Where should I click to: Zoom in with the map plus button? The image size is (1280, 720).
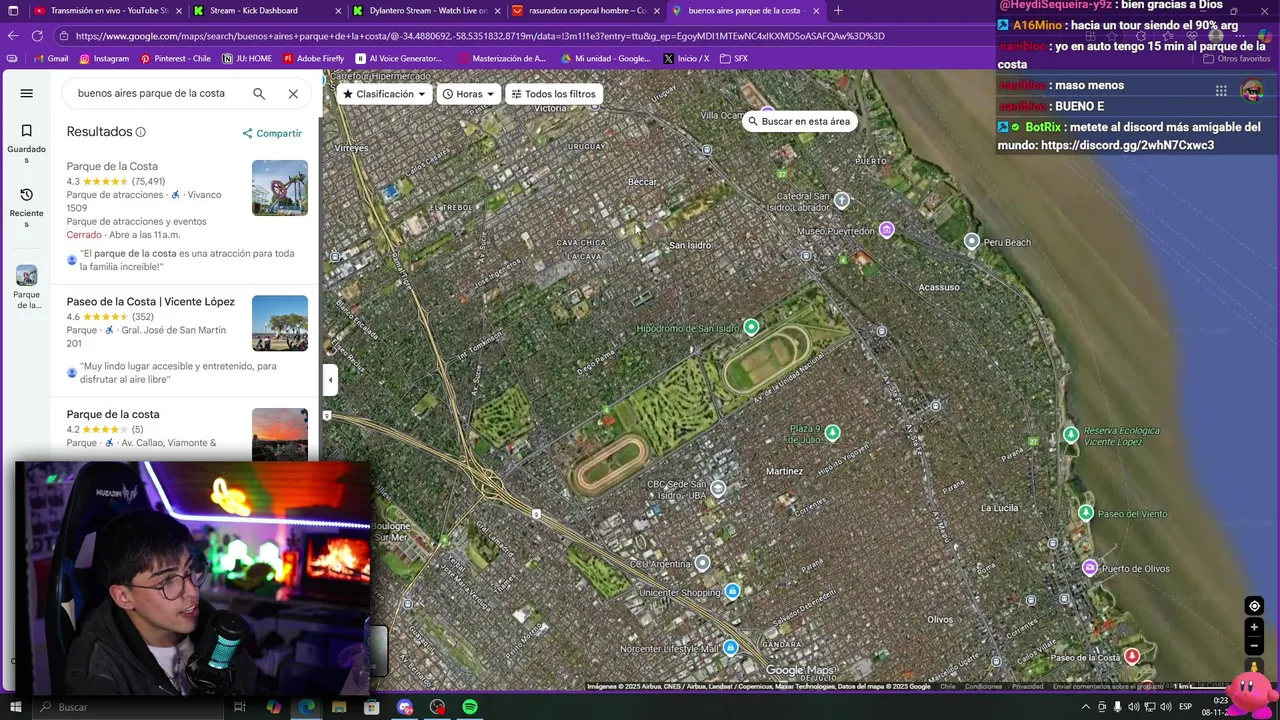pyautogui.click(x=1254, y=627)
